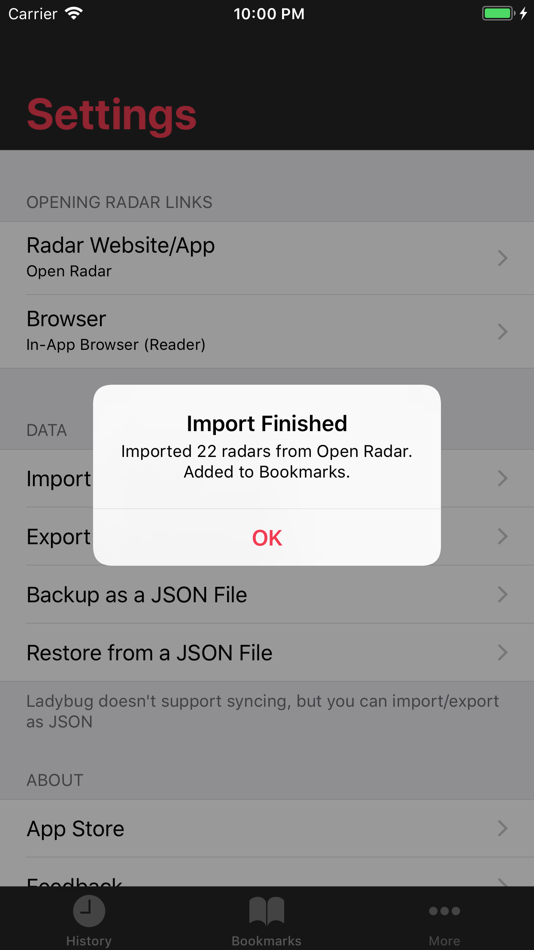This screenshot has height=950, width=534.
Task: Expand chevron on Import row
Action: pyautogui.click(x=502, y=479)
